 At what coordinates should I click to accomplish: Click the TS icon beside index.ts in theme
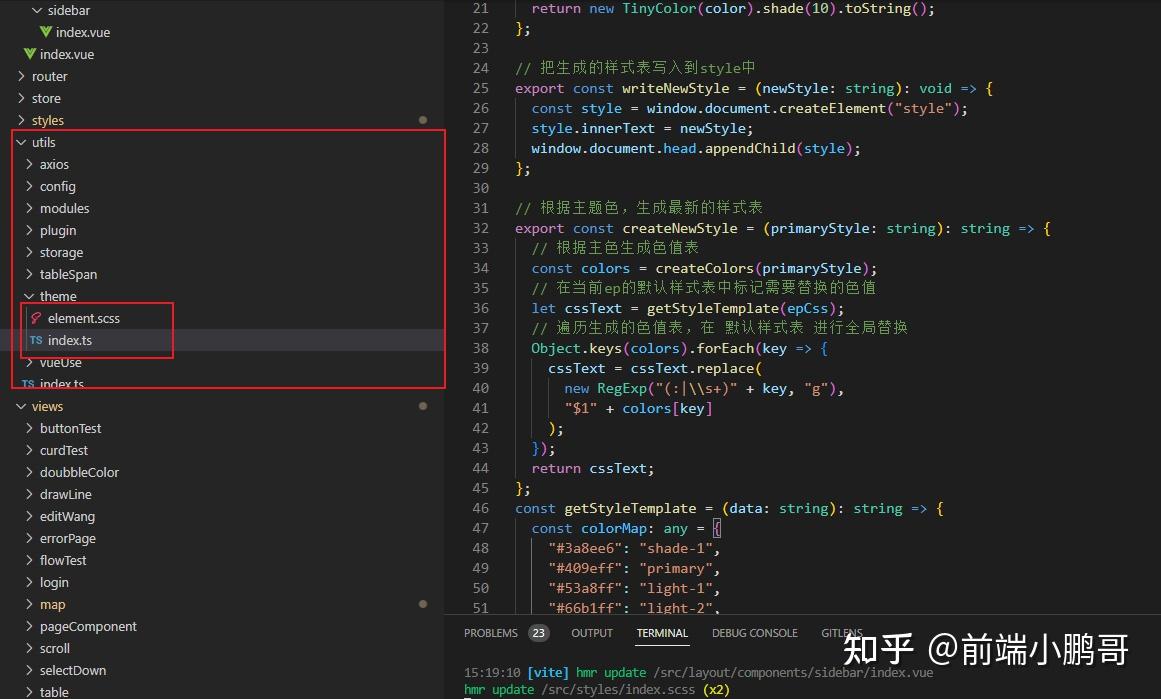click(x=38, y=340)
